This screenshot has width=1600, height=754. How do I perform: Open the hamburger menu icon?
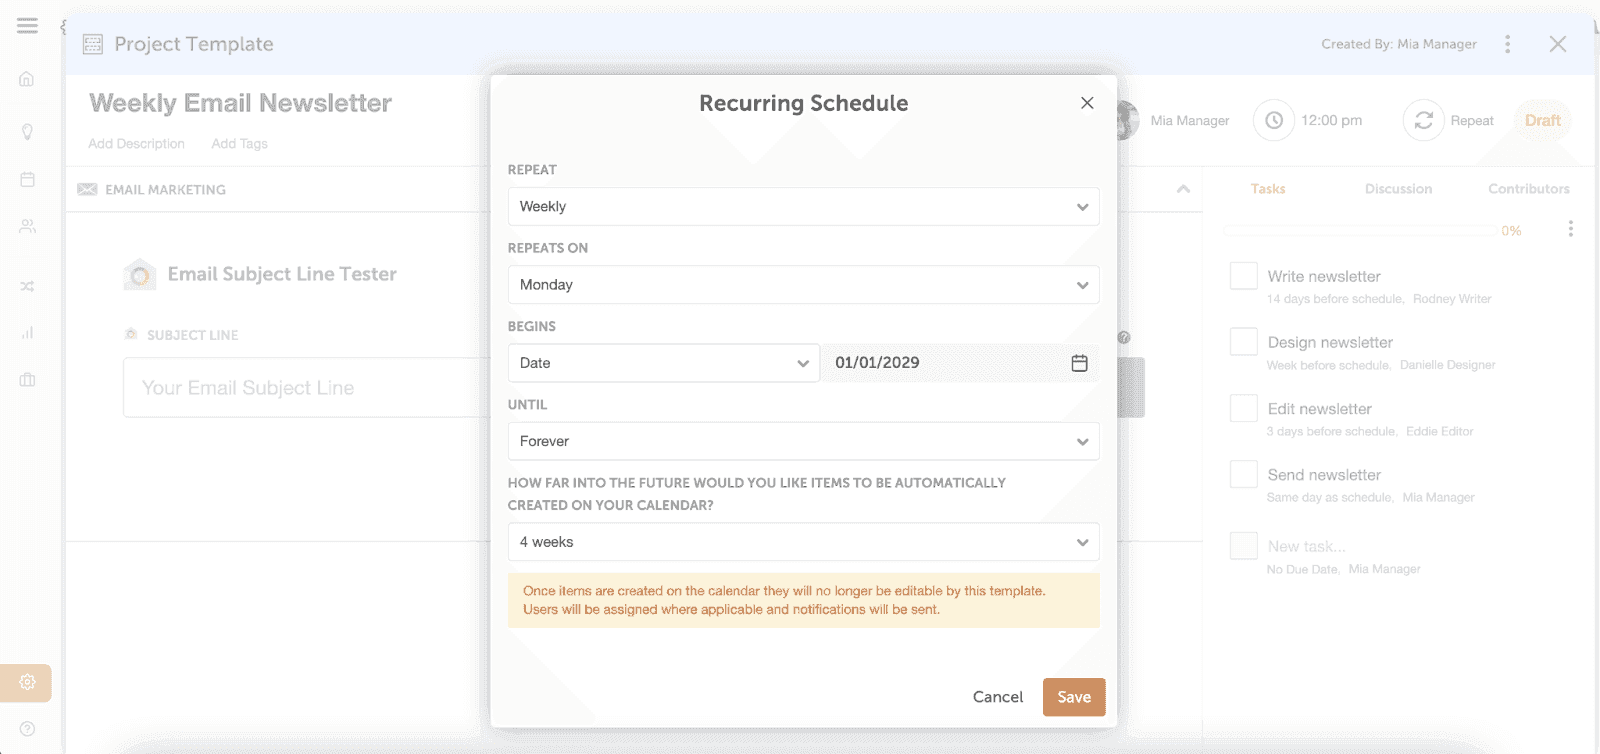pyautogui.click(x=27, y=26)
